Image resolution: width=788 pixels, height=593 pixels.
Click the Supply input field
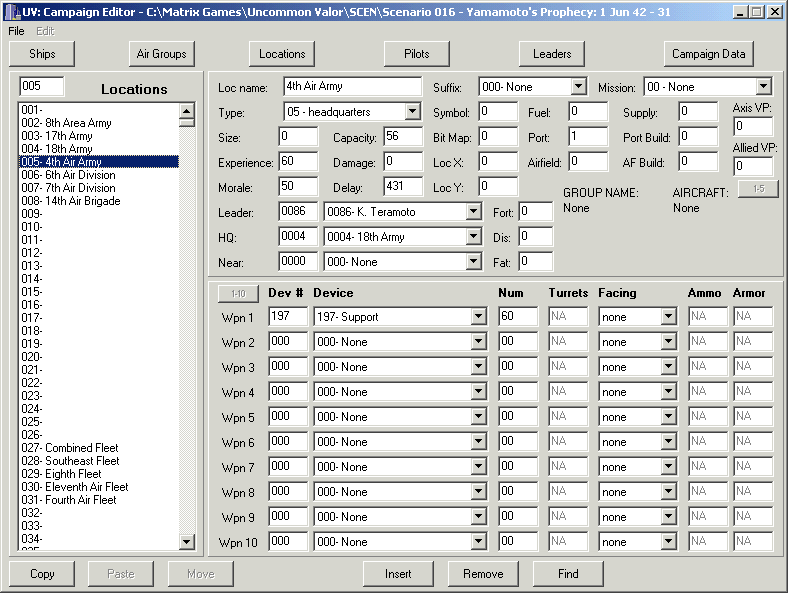[698, 111]
